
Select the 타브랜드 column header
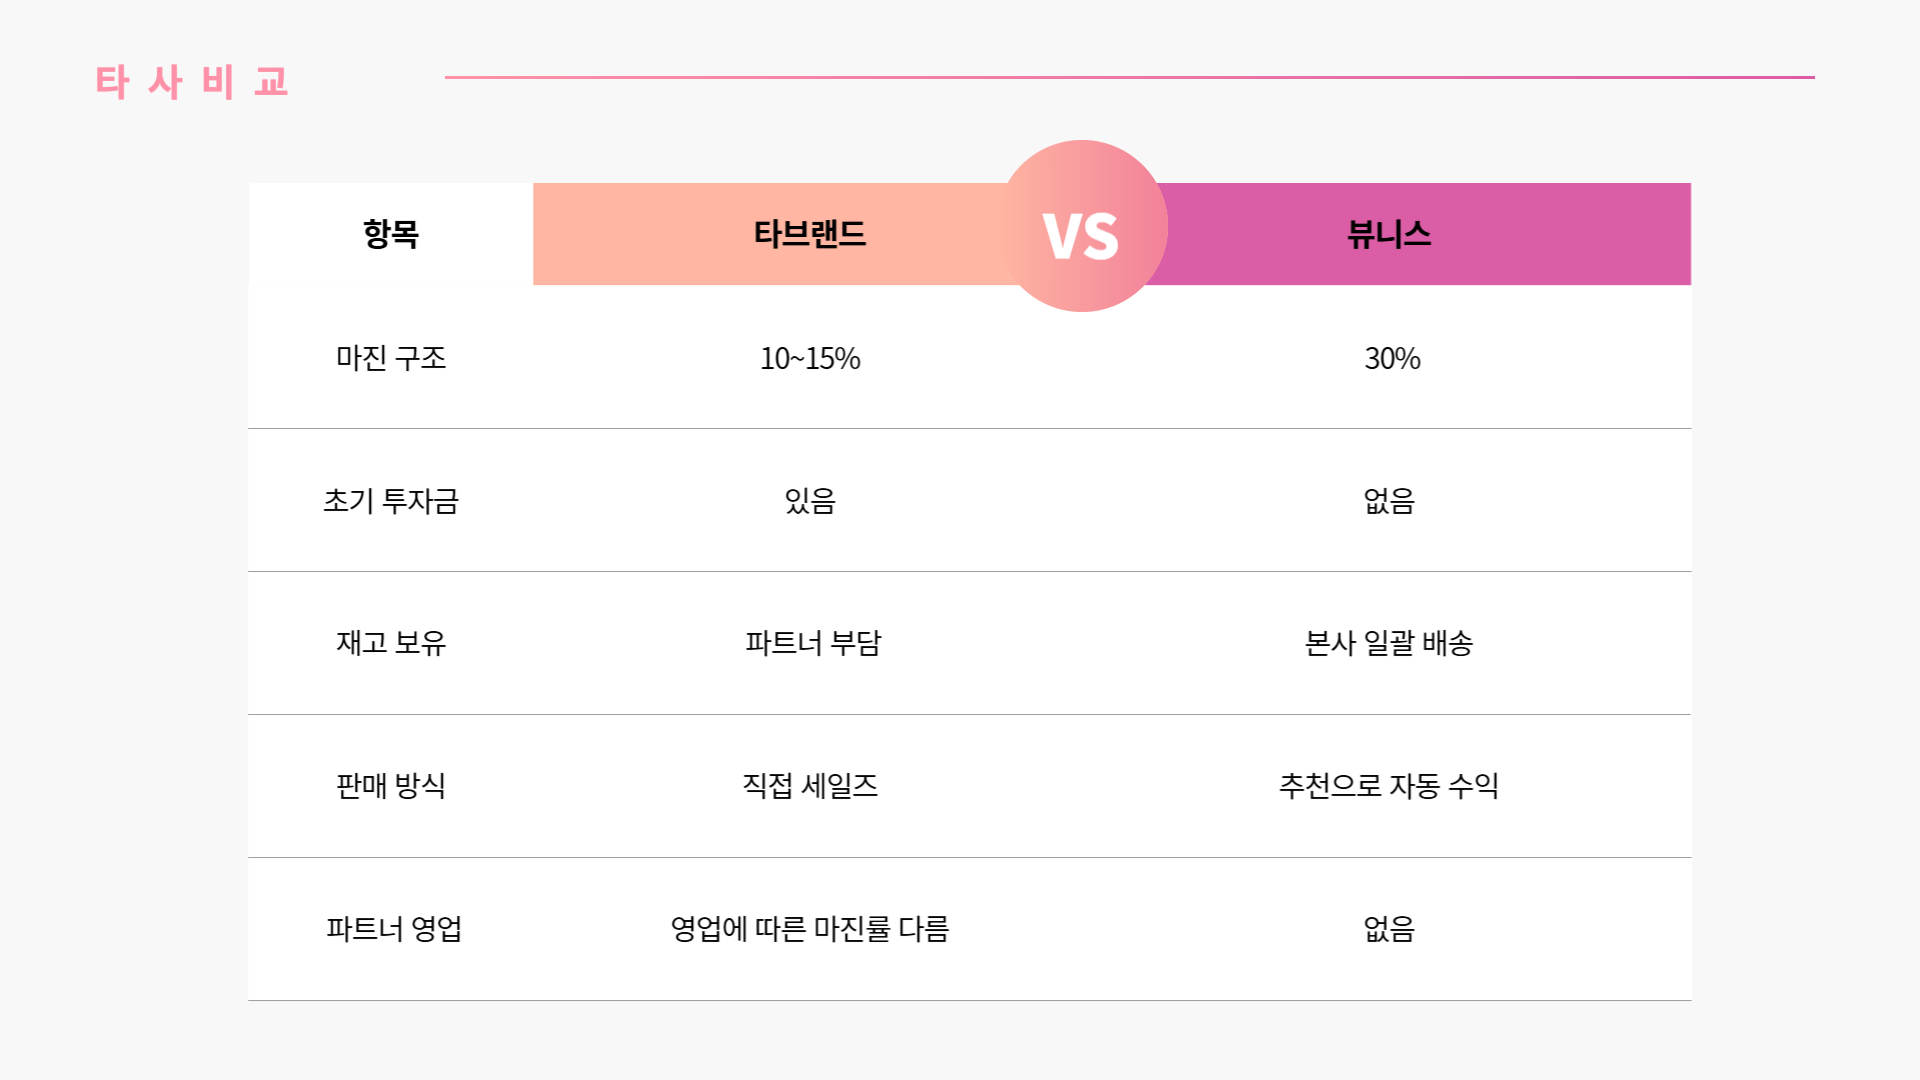pos(809,234)
